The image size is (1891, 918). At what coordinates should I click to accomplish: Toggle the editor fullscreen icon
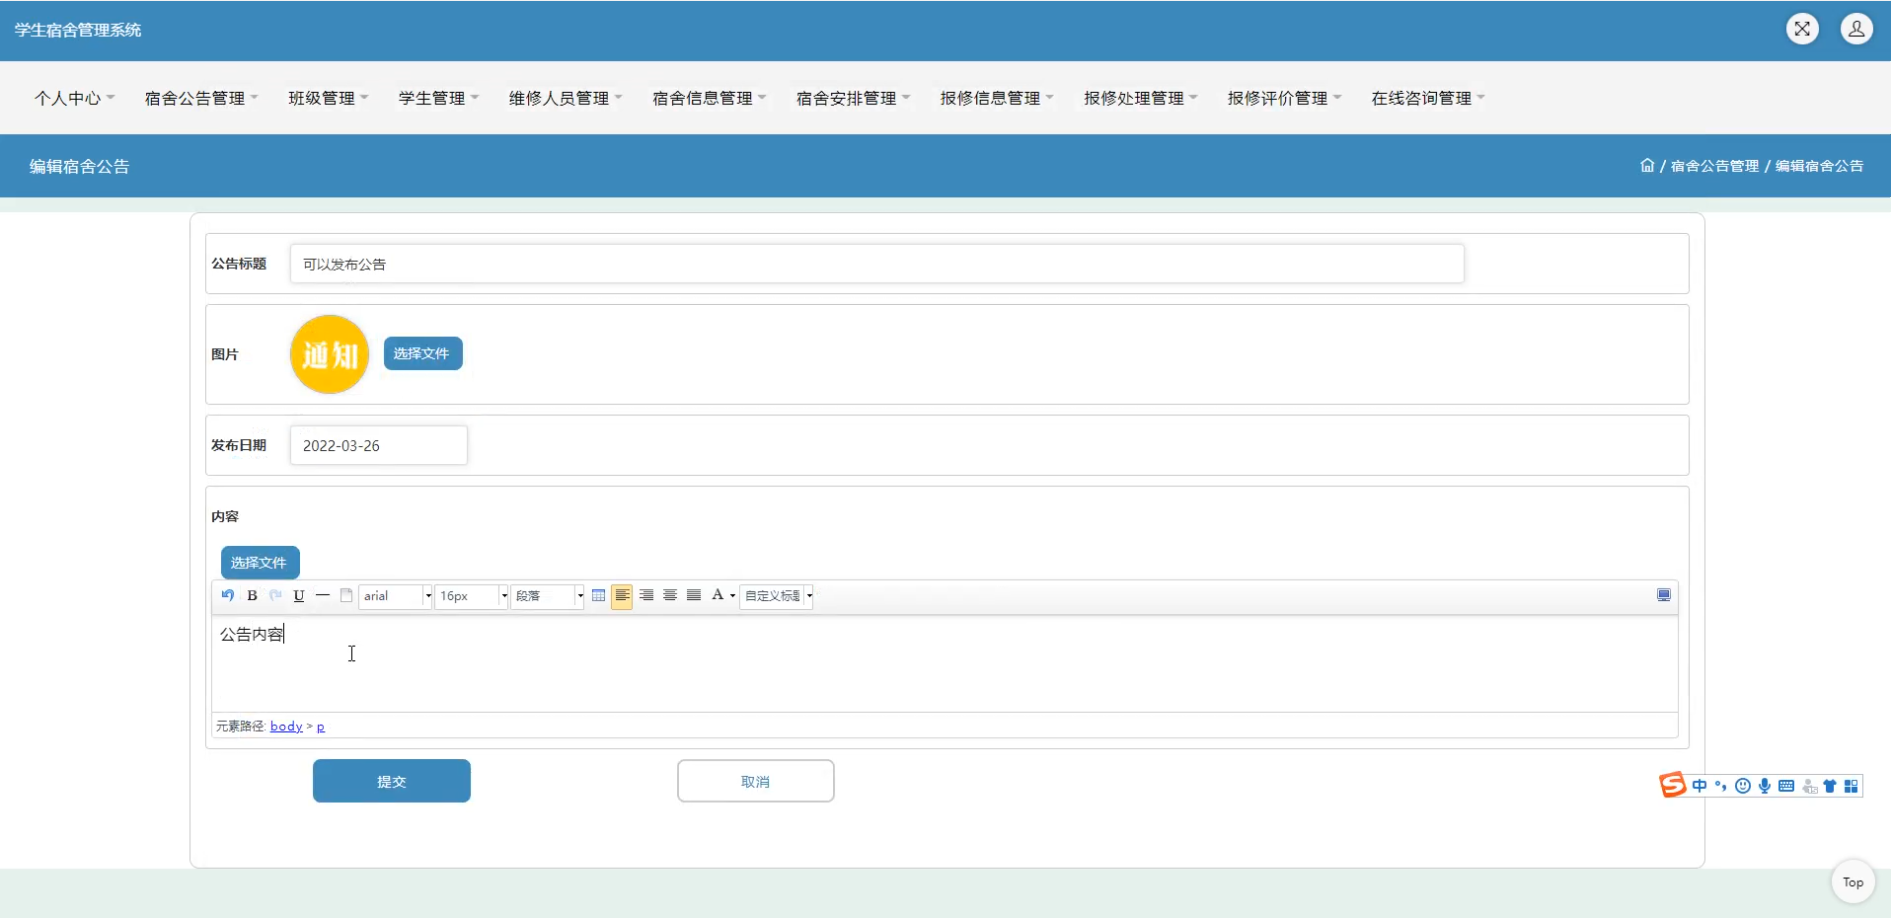point(1664,595)
